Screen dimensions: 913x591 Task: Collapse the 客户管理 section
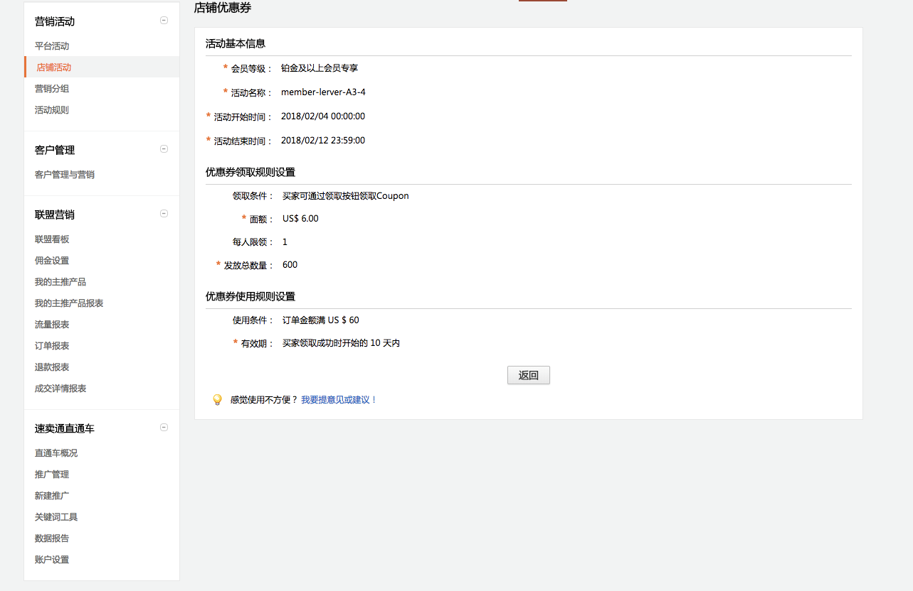click(x=164, y=150)
